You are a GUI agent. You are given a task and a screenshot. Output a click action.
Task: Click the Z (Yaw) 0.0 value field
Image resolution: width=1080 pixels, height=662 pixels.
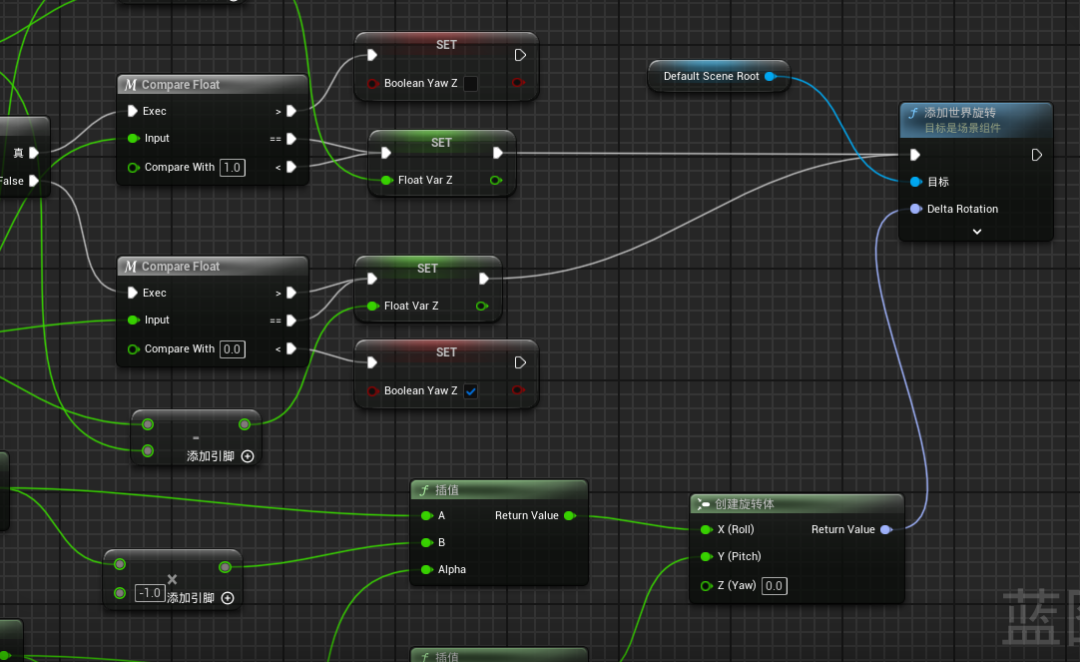[774, 586]
